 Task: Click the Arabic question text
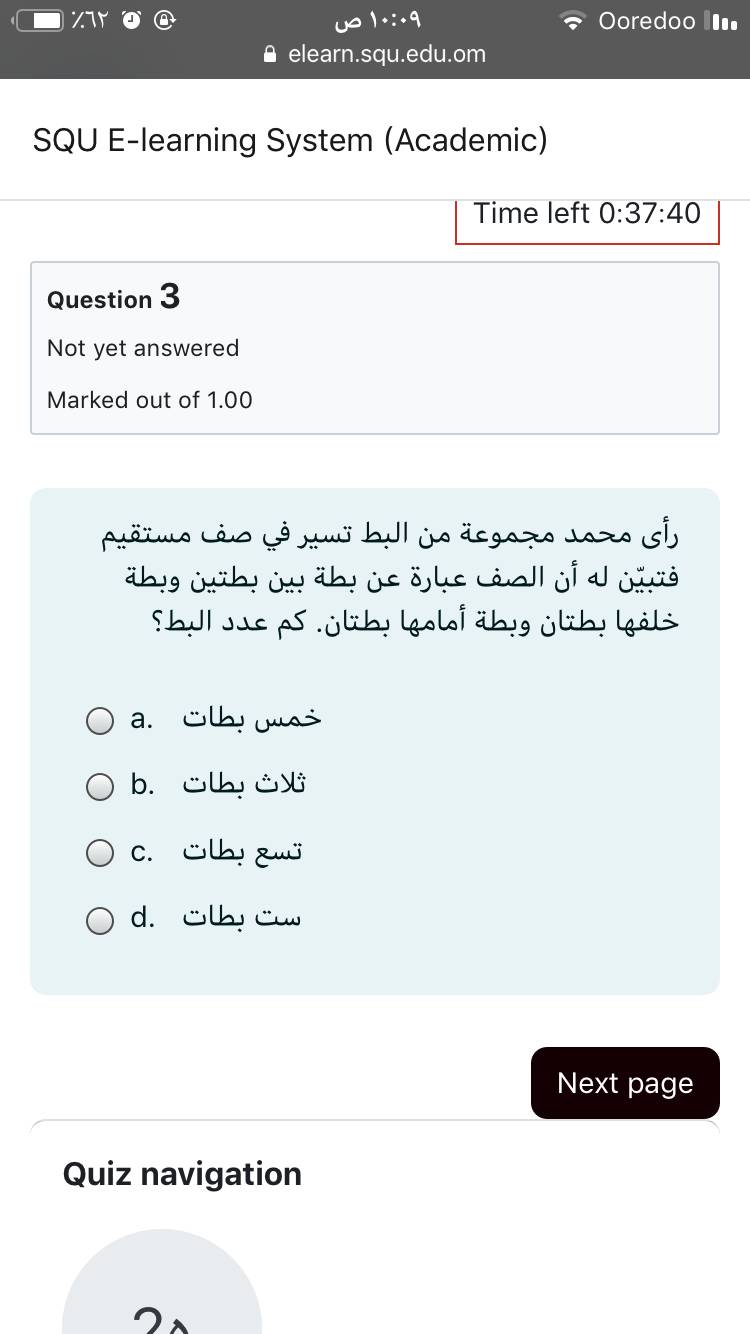tap(390, 579)
